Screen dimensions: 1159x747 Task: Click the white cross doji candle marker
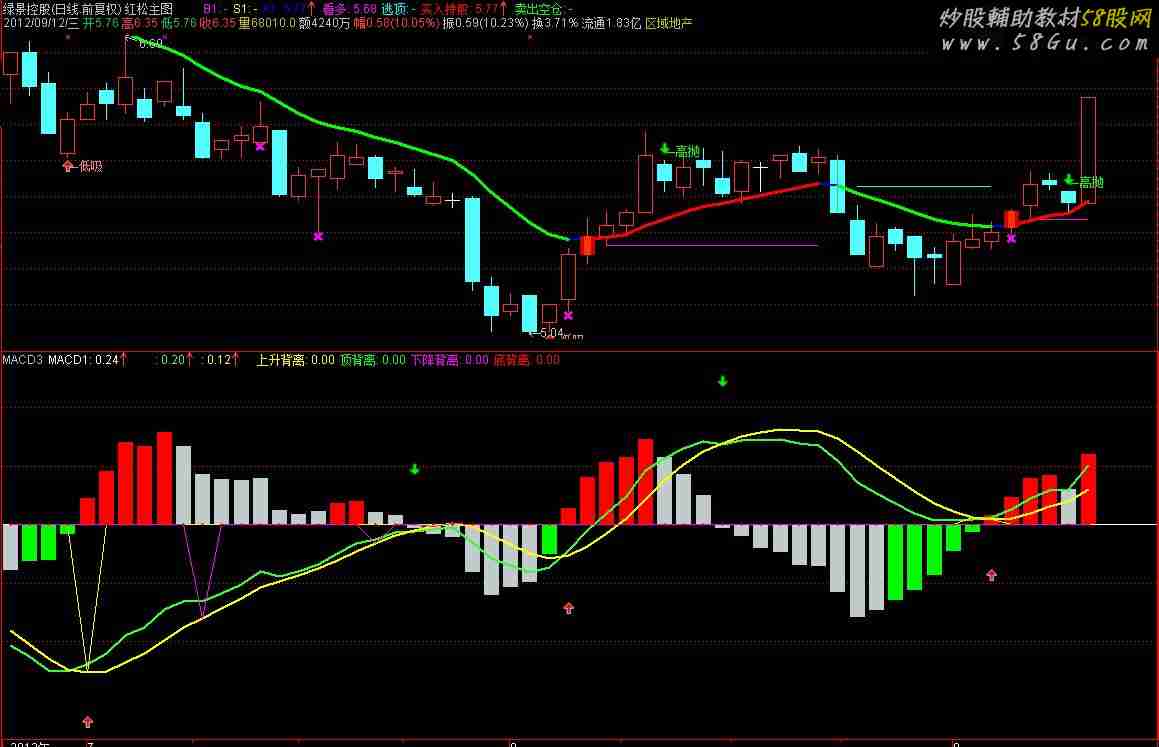453,201
